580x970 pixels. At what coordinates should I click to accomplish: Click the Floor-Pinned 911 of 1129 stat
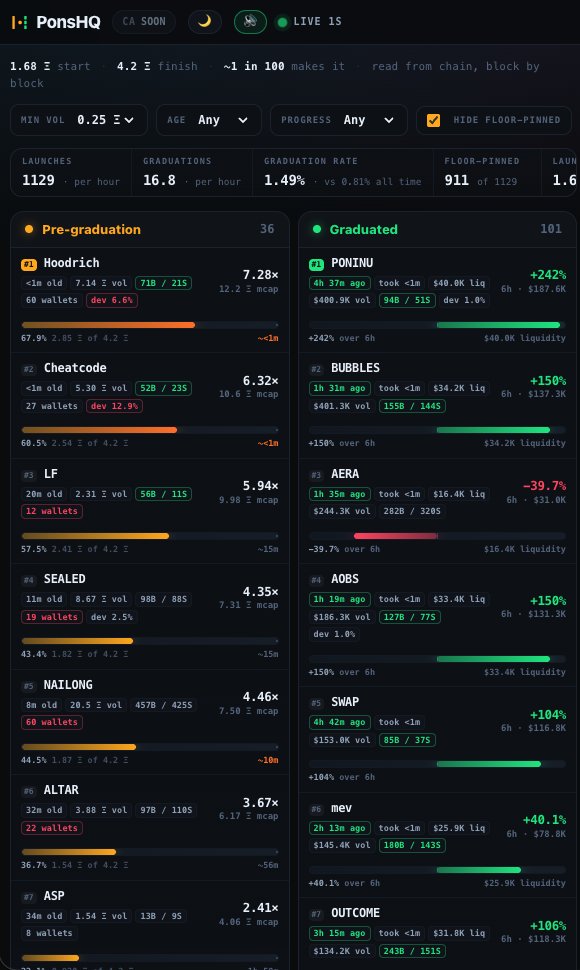[487, 173]
